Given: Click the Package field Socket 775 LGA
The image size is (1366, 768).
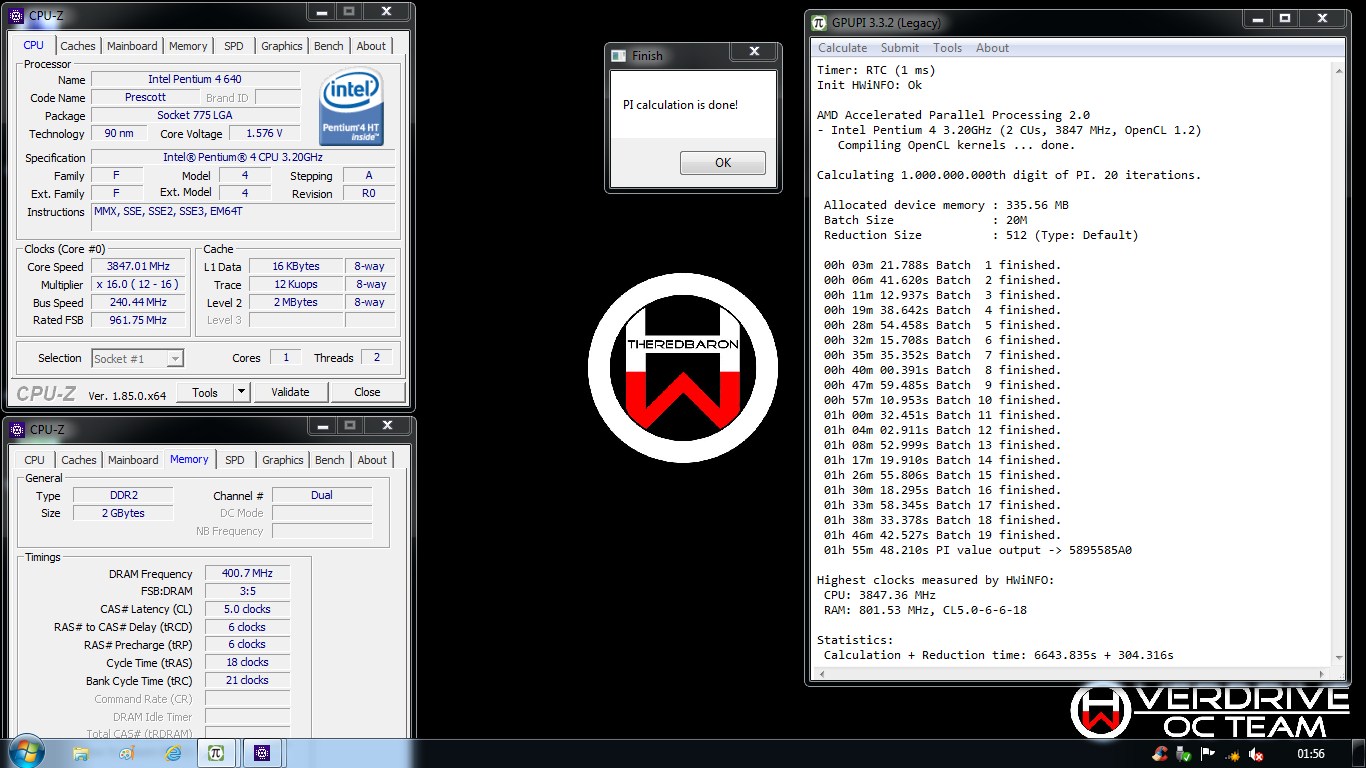Looking at the screenshot, I should (195, 116).
